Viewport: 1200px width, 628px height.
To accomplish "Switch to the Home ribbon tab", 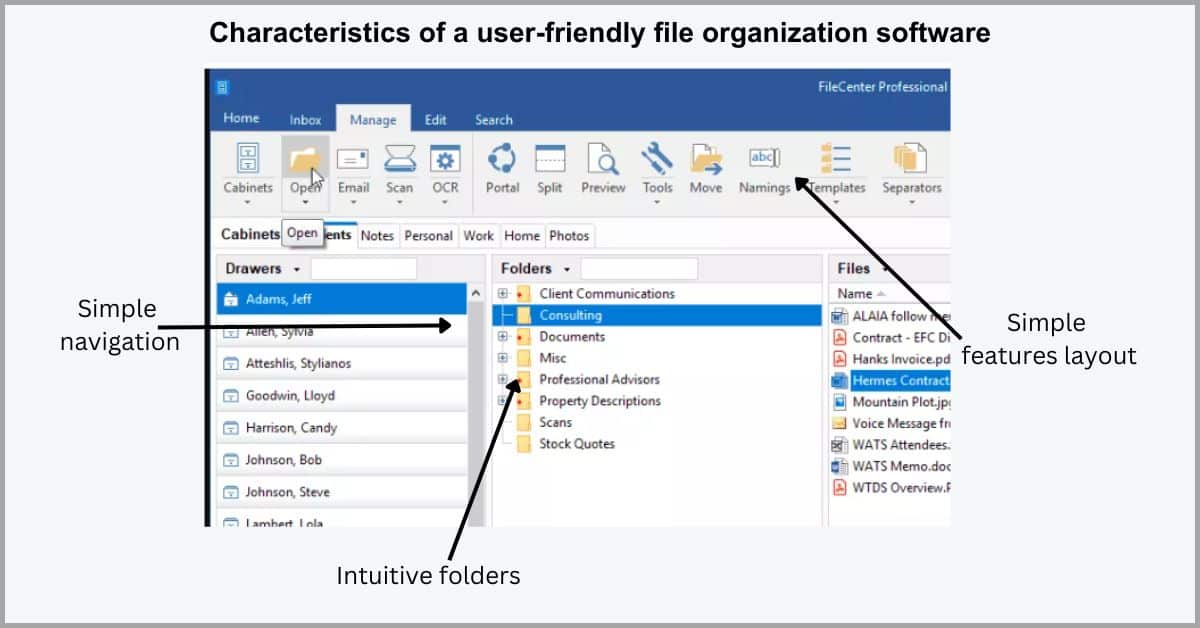I will (x=241, y=118).
